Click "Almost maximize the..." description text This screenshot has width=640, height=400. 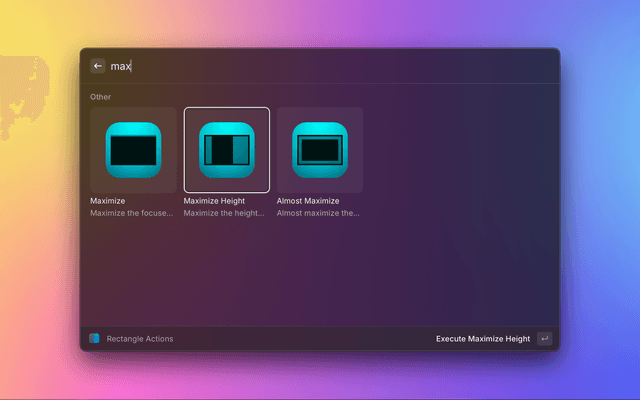click(318, 213)
